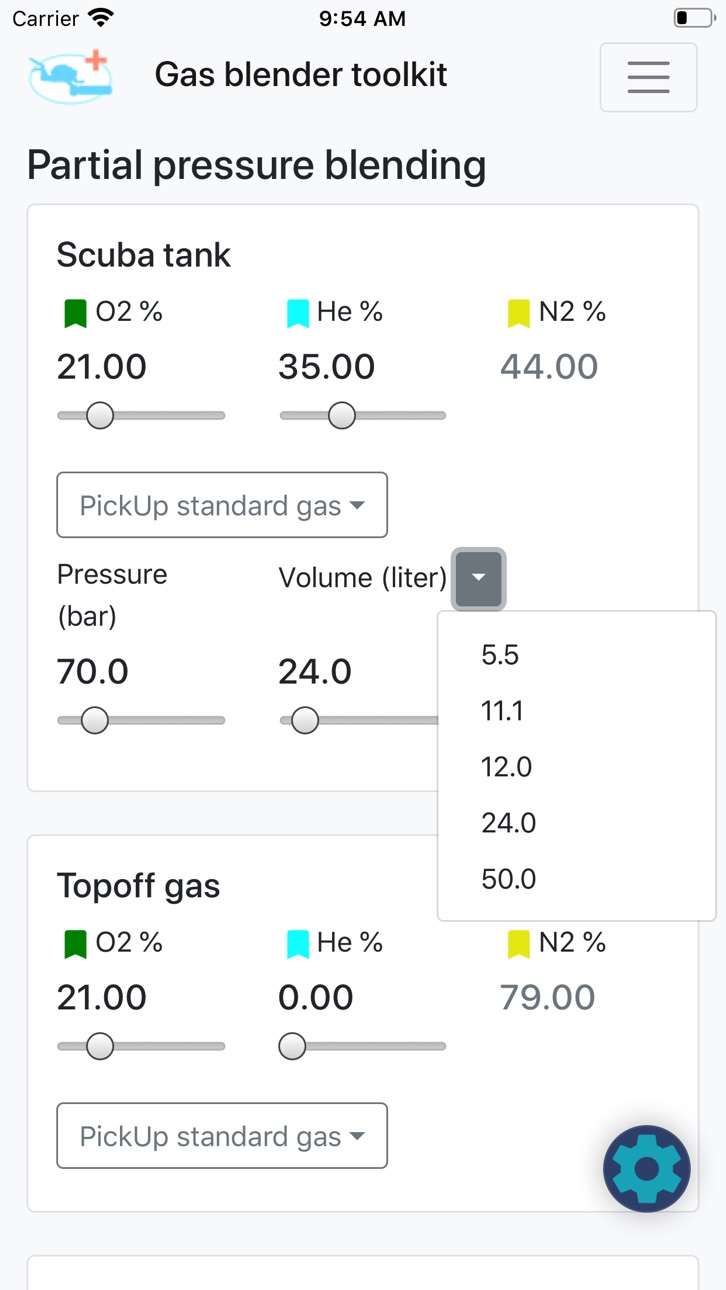
Task: Tap green O2 bookmark icon in Topoff gas
Action: click(75, 945)
